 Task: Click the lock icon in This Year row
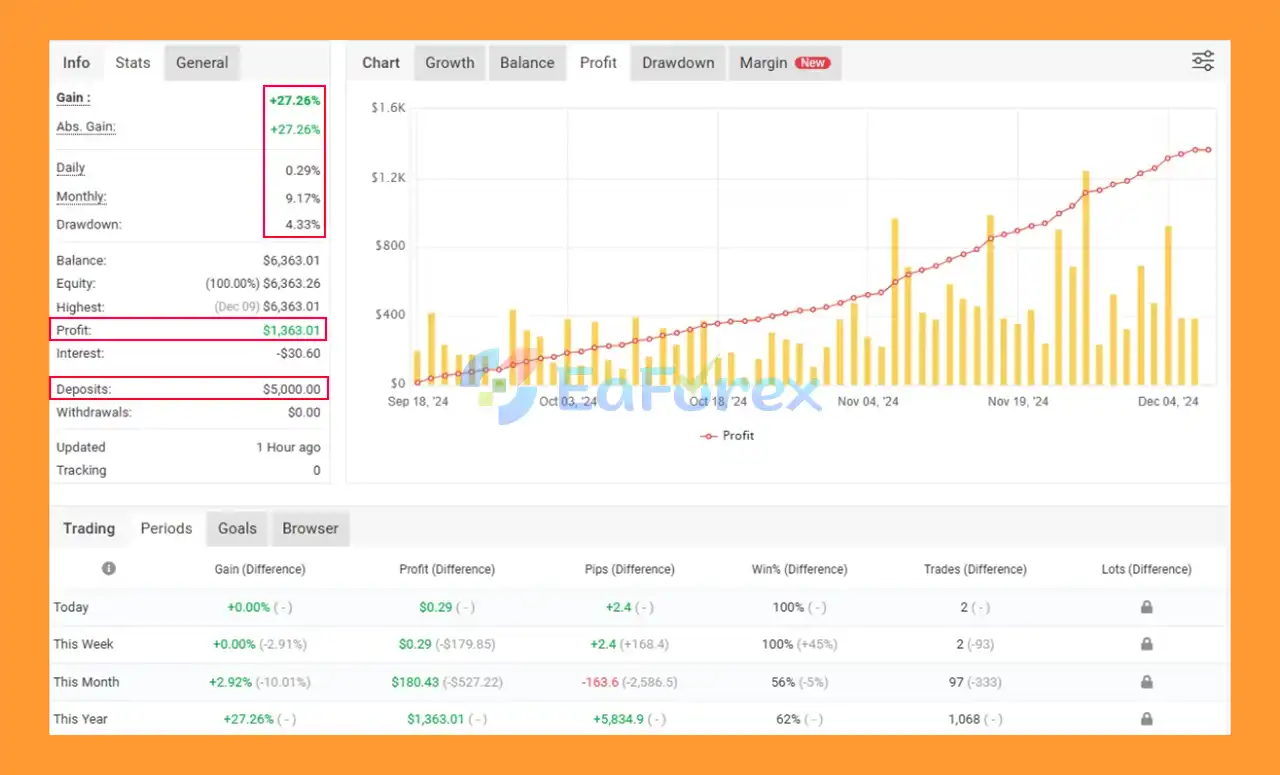1146,719
